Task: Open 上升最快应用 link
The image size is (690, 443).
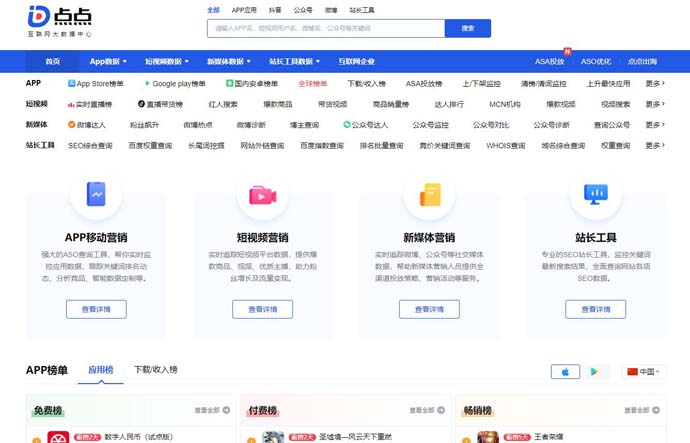Action: 609,83
